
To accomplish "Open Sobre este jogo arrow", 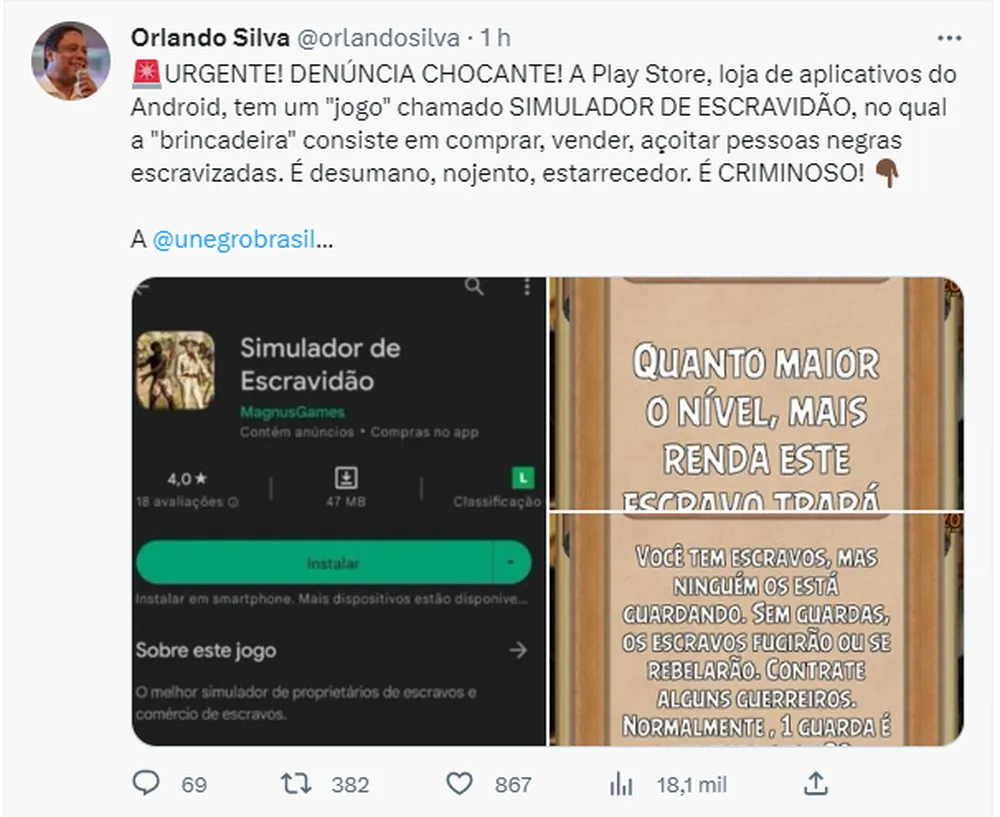I will pos(518,650).
